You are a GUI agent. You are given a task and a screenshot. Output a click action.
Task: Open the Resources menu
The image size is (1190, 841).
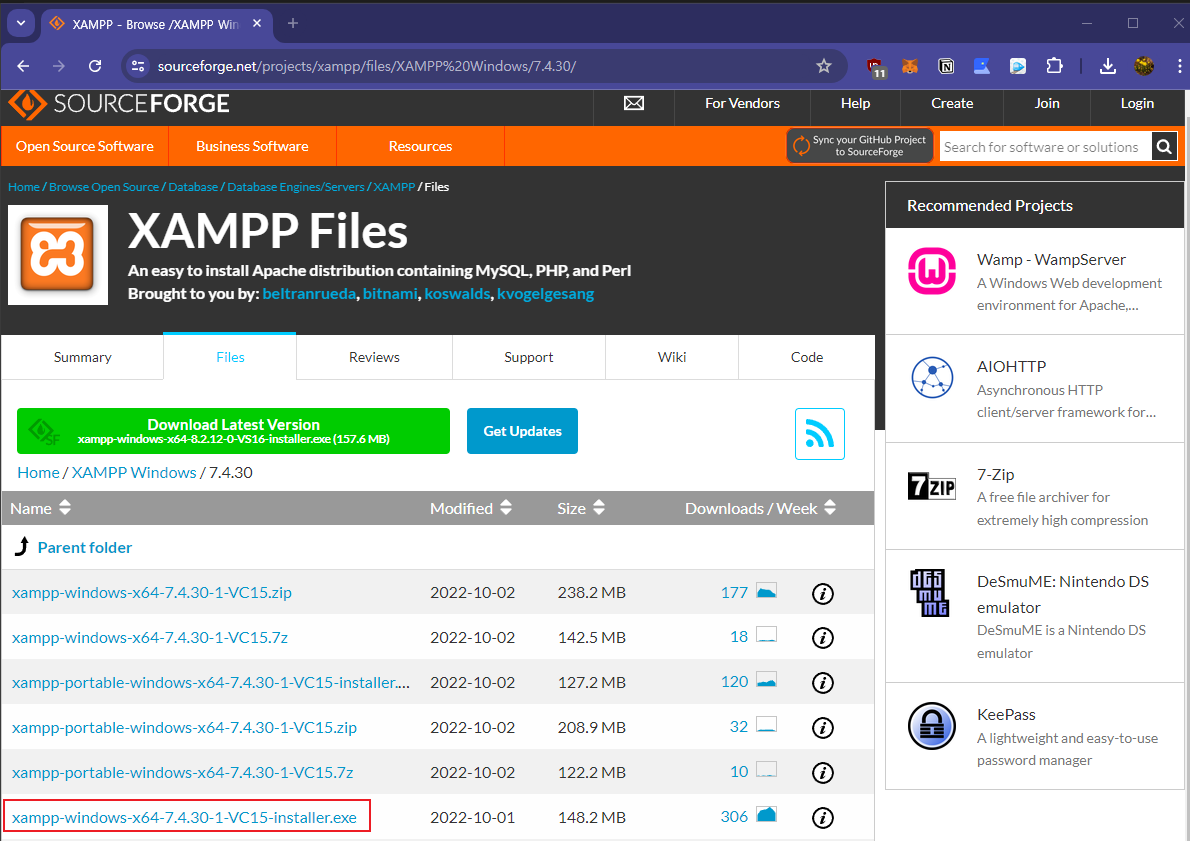tap(420, 146)
